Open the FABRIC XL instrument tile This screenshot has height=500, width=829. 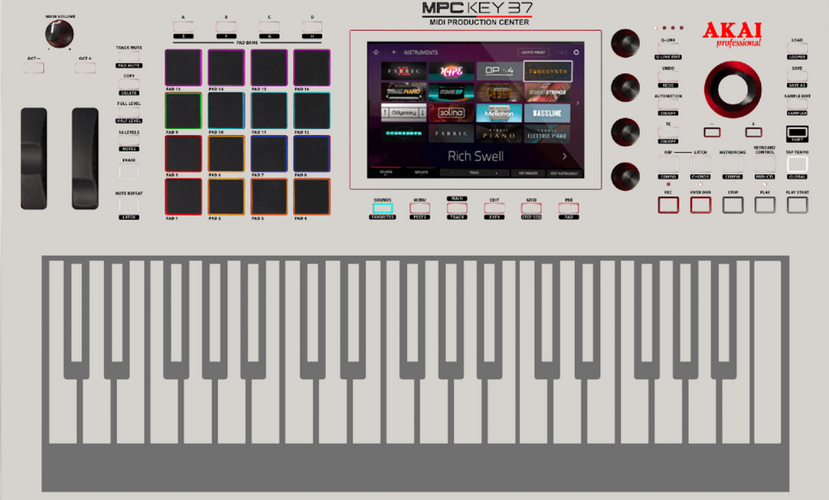pyautogui.click(x=403, y=71)
